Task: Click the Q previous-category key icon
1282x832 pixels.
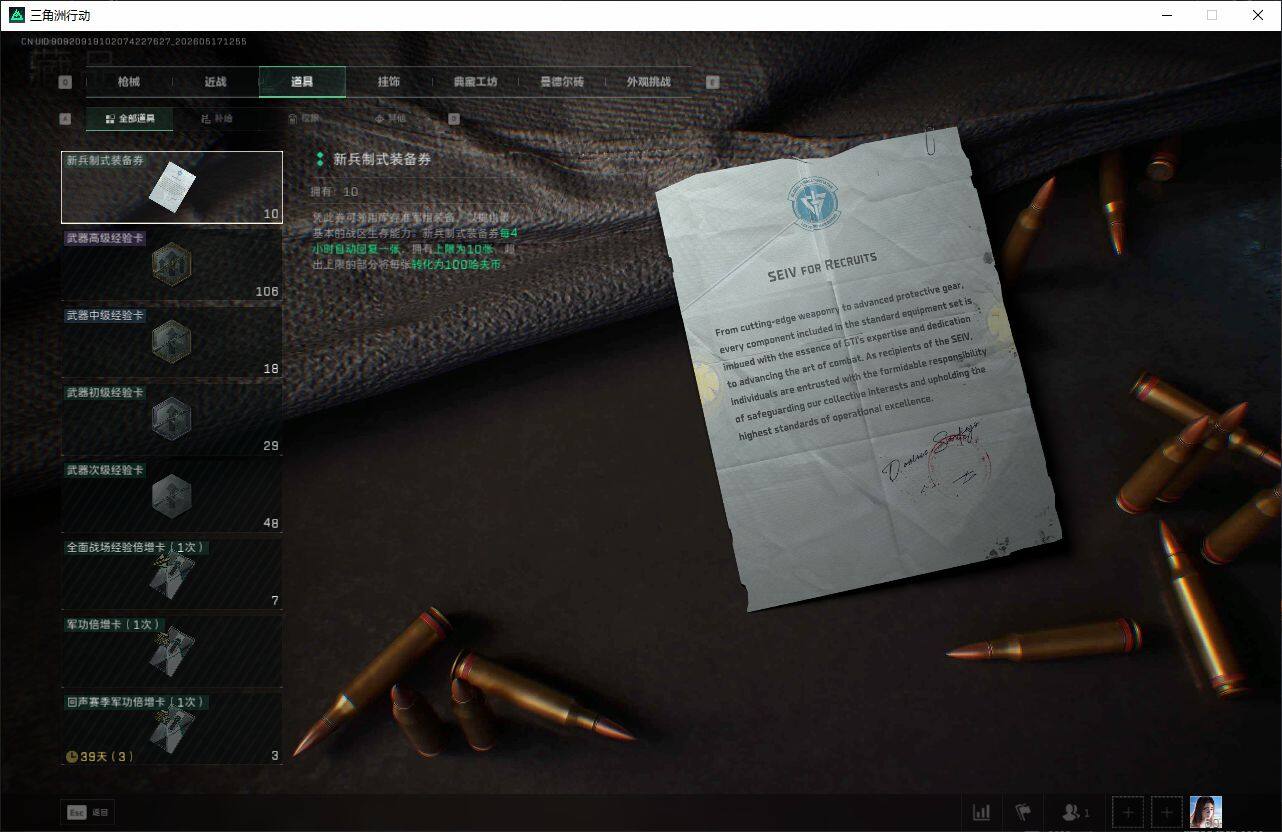Action: coord(65,83)
